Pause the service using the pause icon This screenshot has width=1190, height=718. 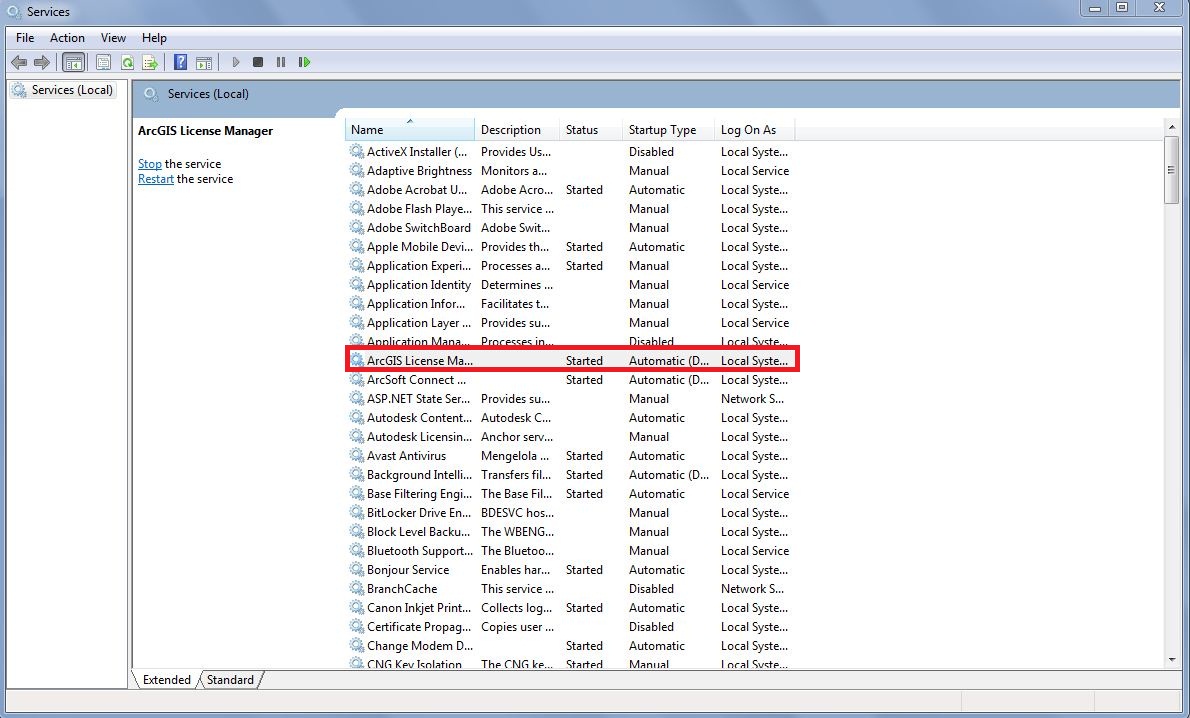pyautogui.click(x=280, y=61)
